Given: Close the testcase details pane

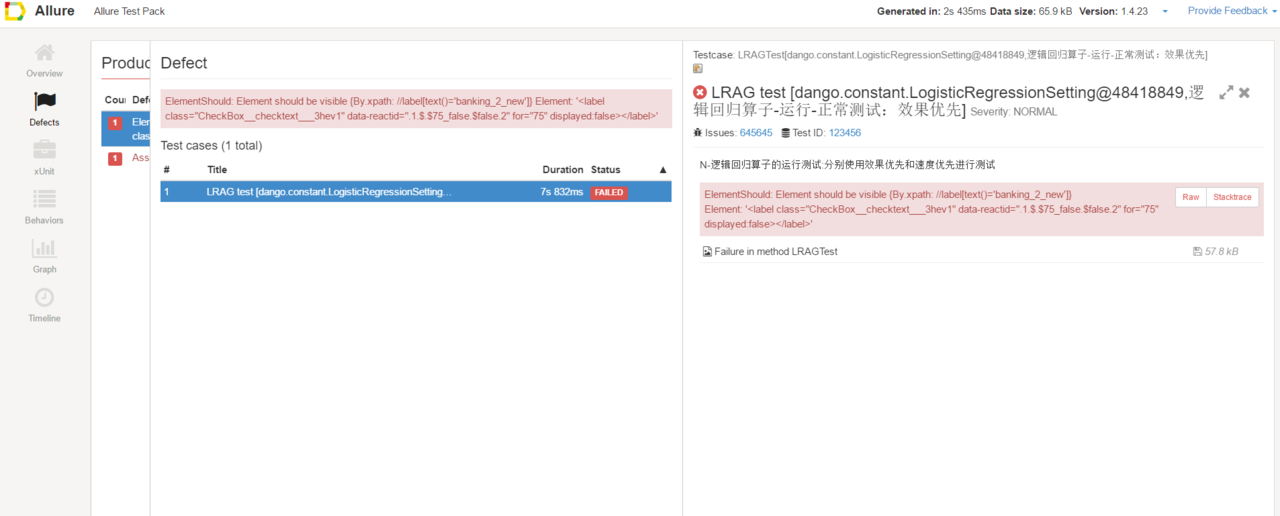Looking at the screenshot, I should [x=1245, y=92].
